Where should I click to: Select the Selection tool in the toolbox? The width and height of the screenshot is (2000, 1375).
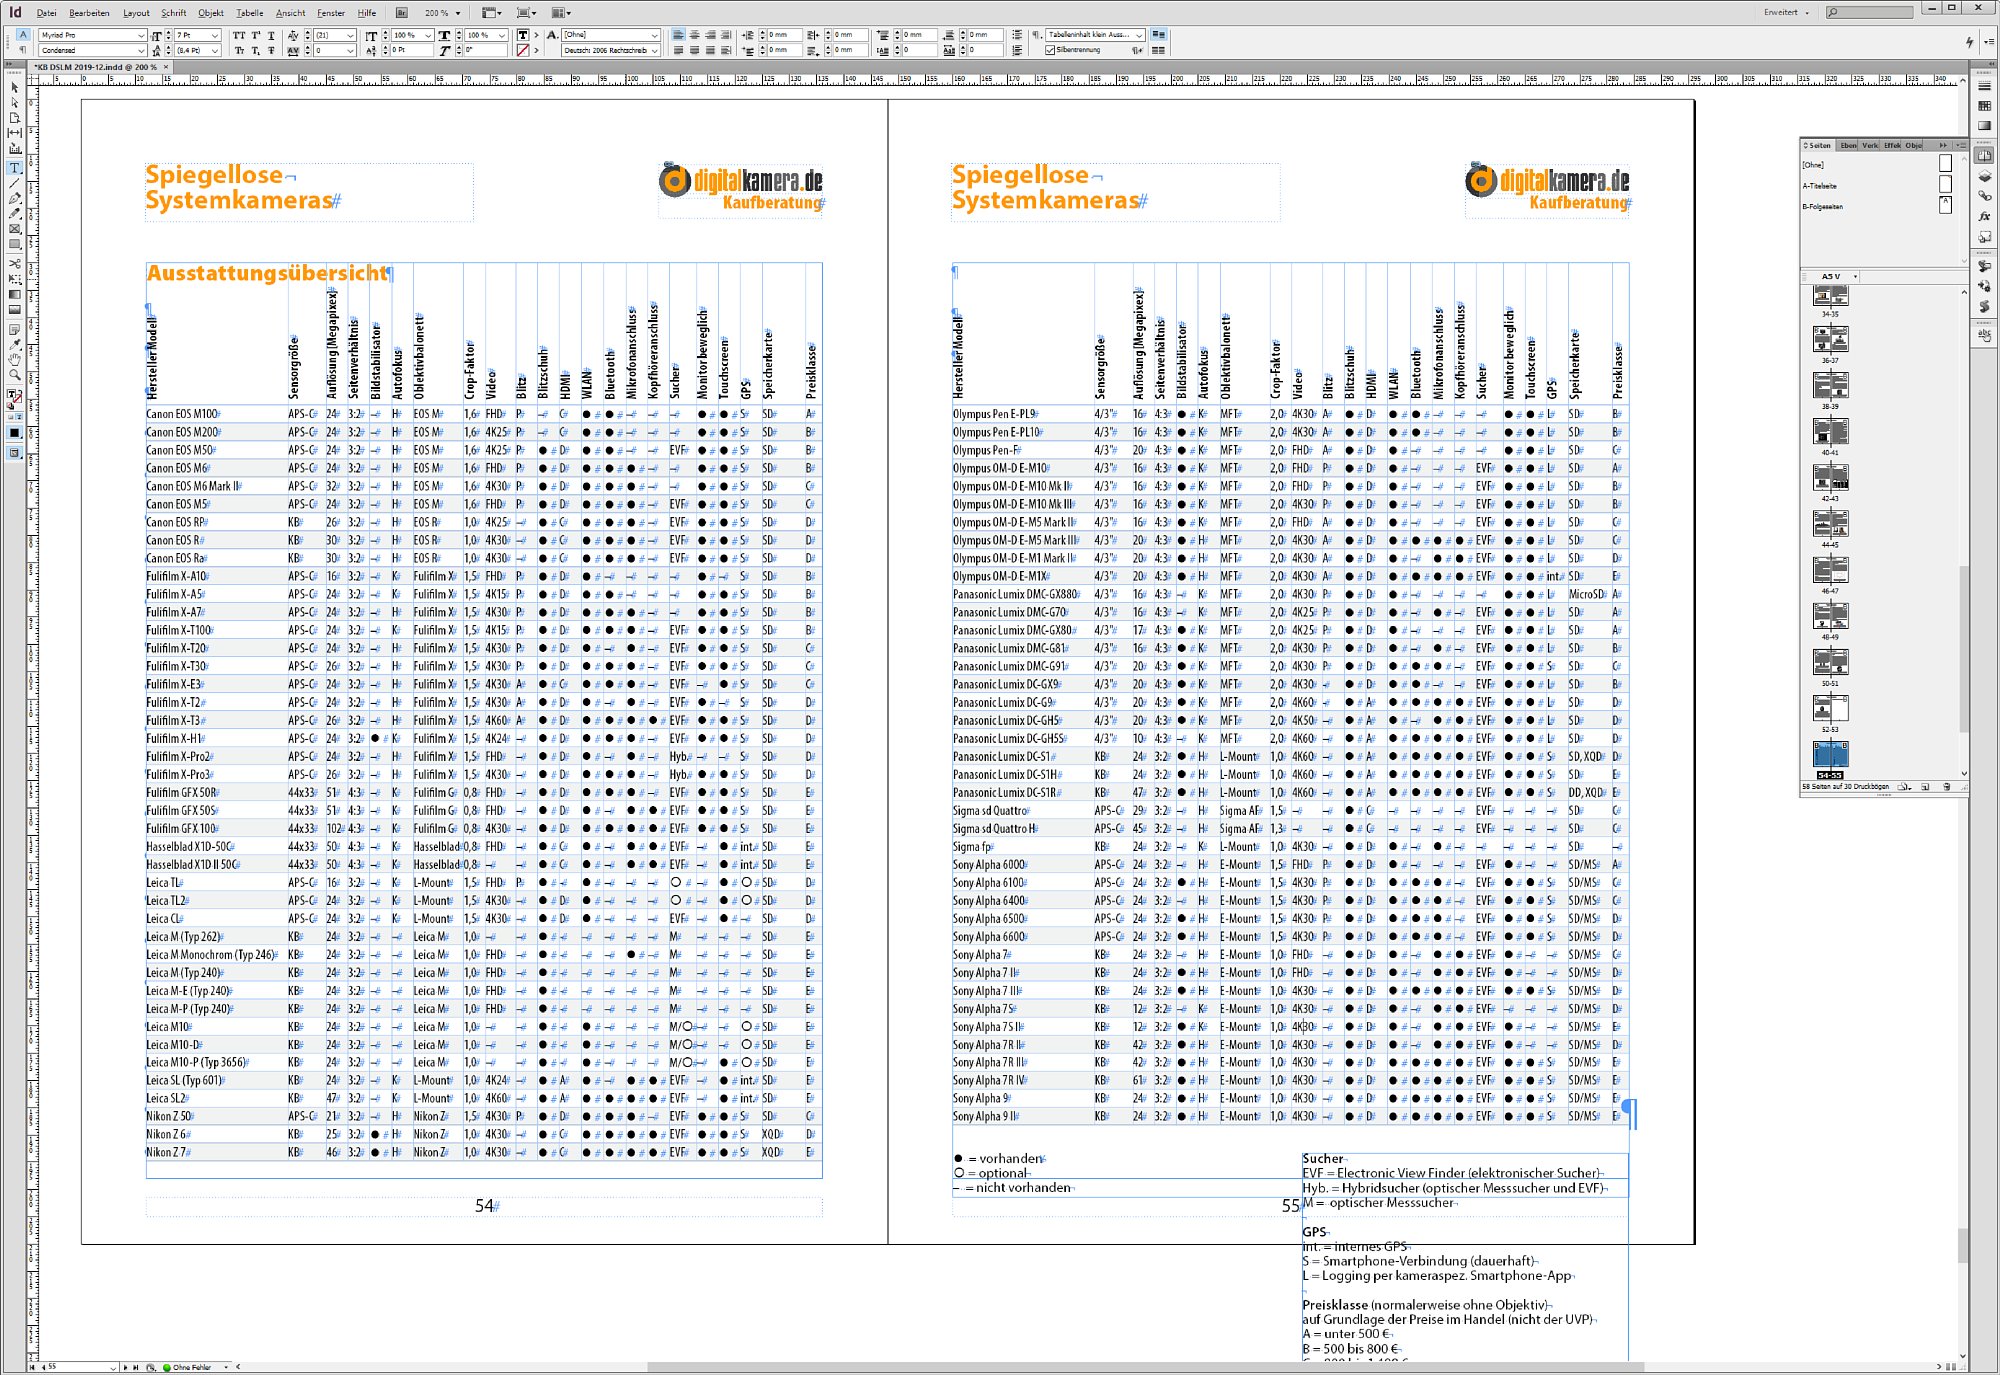14,87
